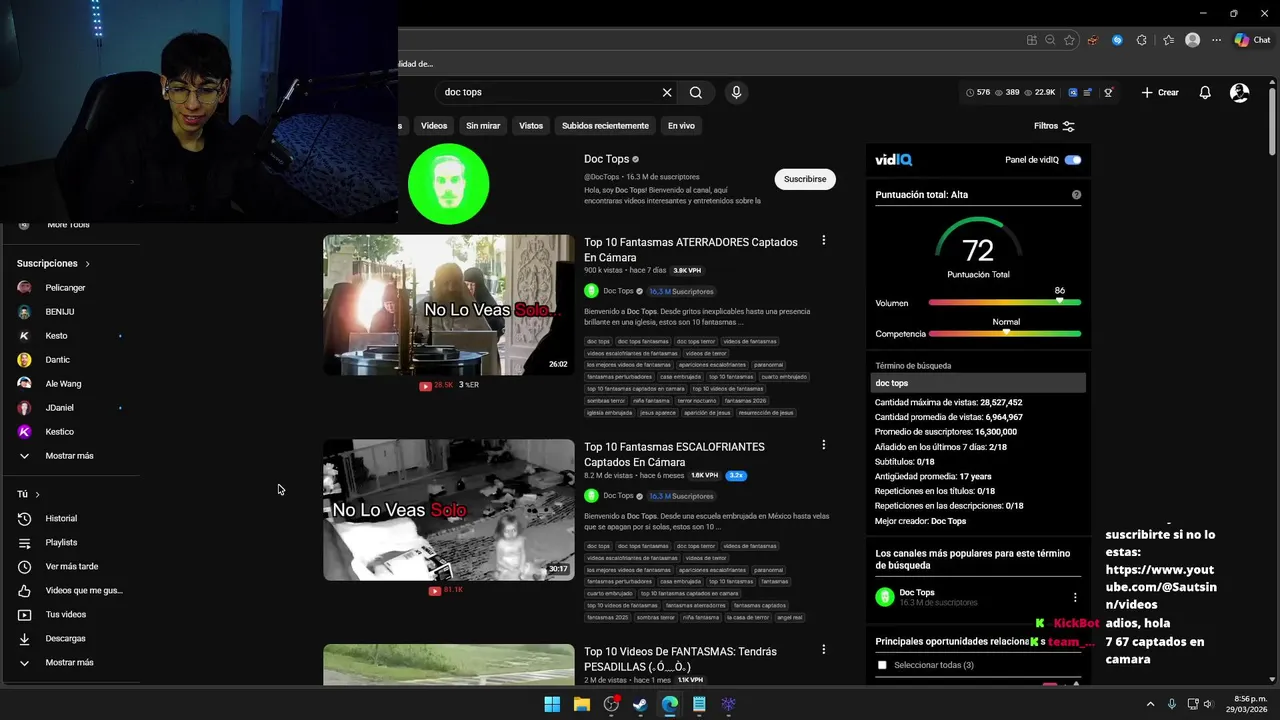The image size is (1280, 720).
Task: Expand Mostrar más under the Tú section
Action: click(70, 662)
